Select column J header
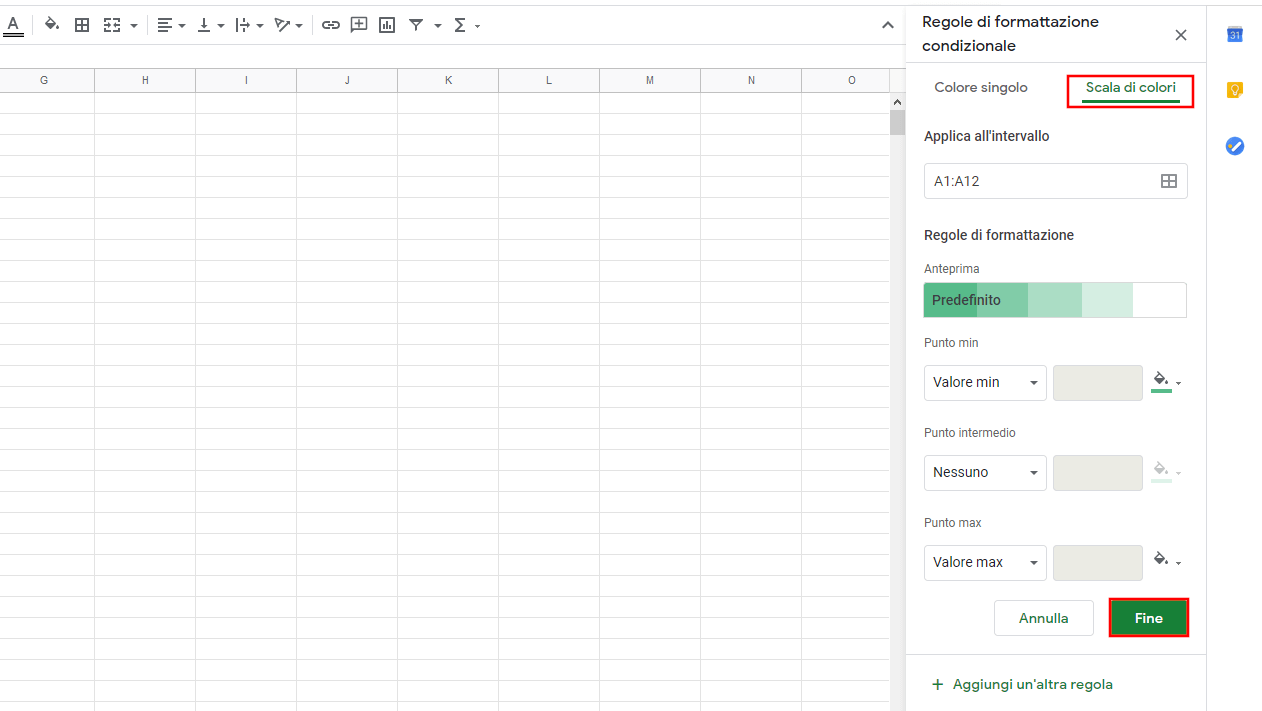The height and width of the screenshot is (711, 1262). tap(347, 80)
